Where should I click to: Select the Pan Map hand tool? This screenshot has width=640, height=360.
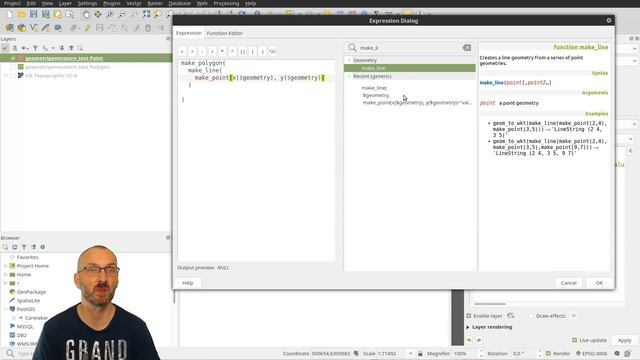(x=86, y=14)
